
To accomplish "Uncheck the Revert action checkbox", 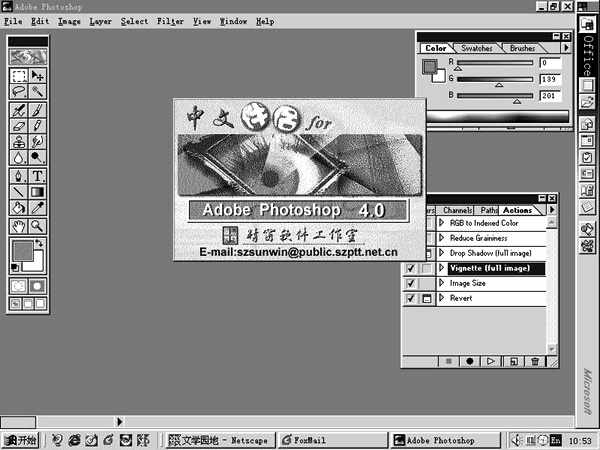I will pos(411,298).
